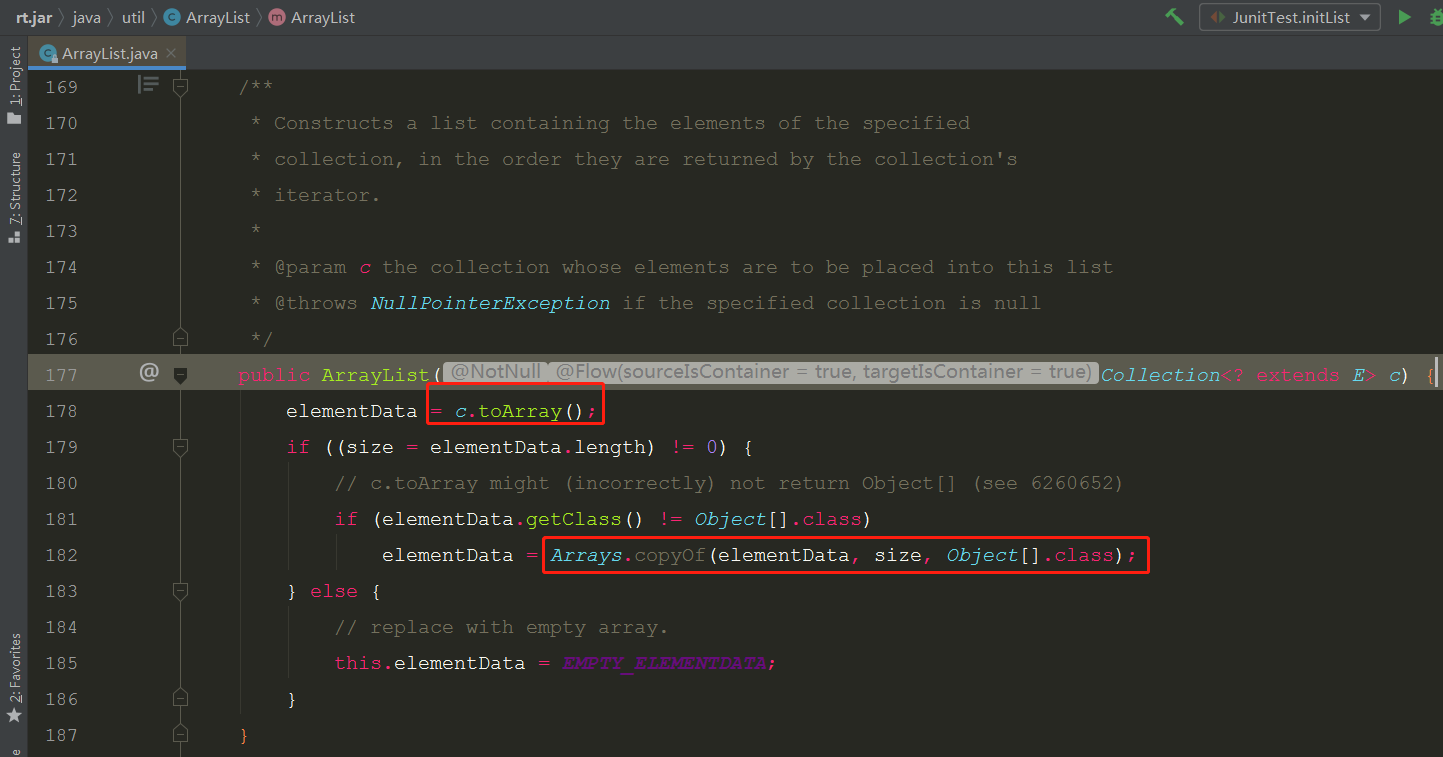Open the JunitTest.initList run configuration dropdown

pyautogui.click(x=1289, y=17)
